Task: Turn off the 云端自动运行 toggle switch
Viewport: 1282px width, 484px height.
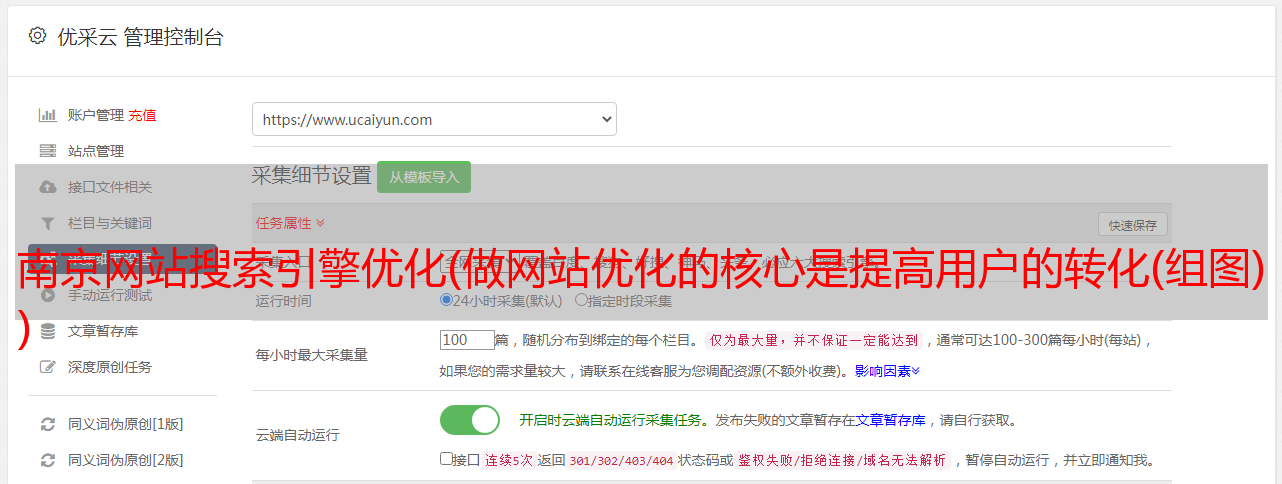Action: tap(470, 420)
